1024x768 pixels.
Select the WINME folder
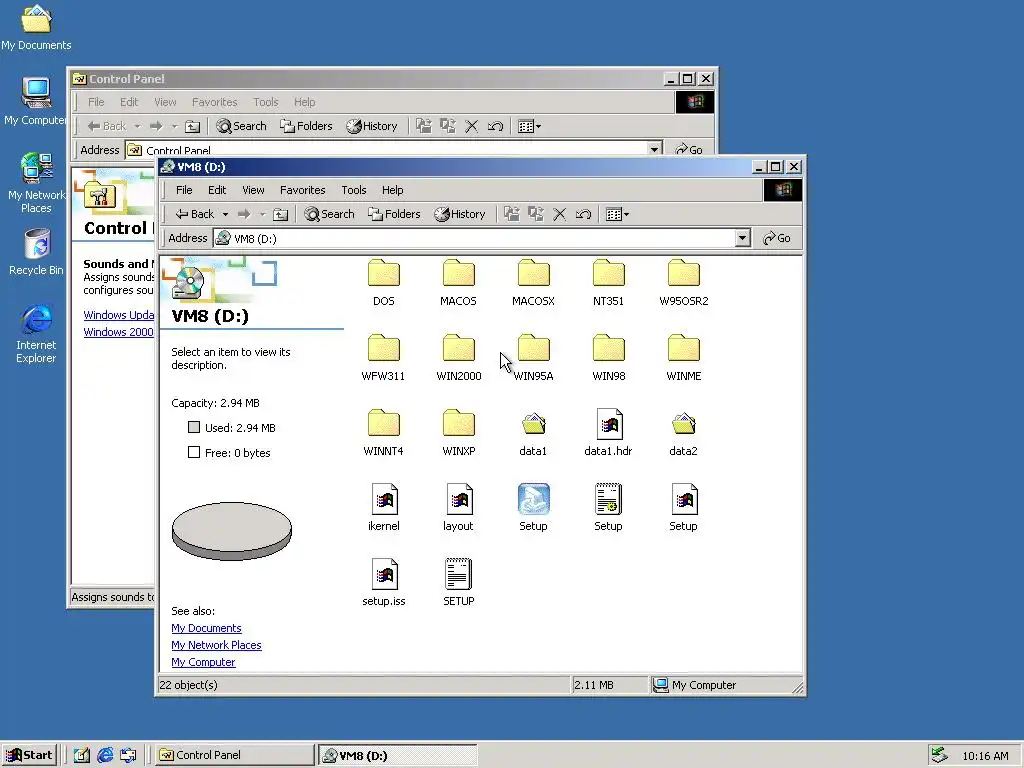coord(684,357)
